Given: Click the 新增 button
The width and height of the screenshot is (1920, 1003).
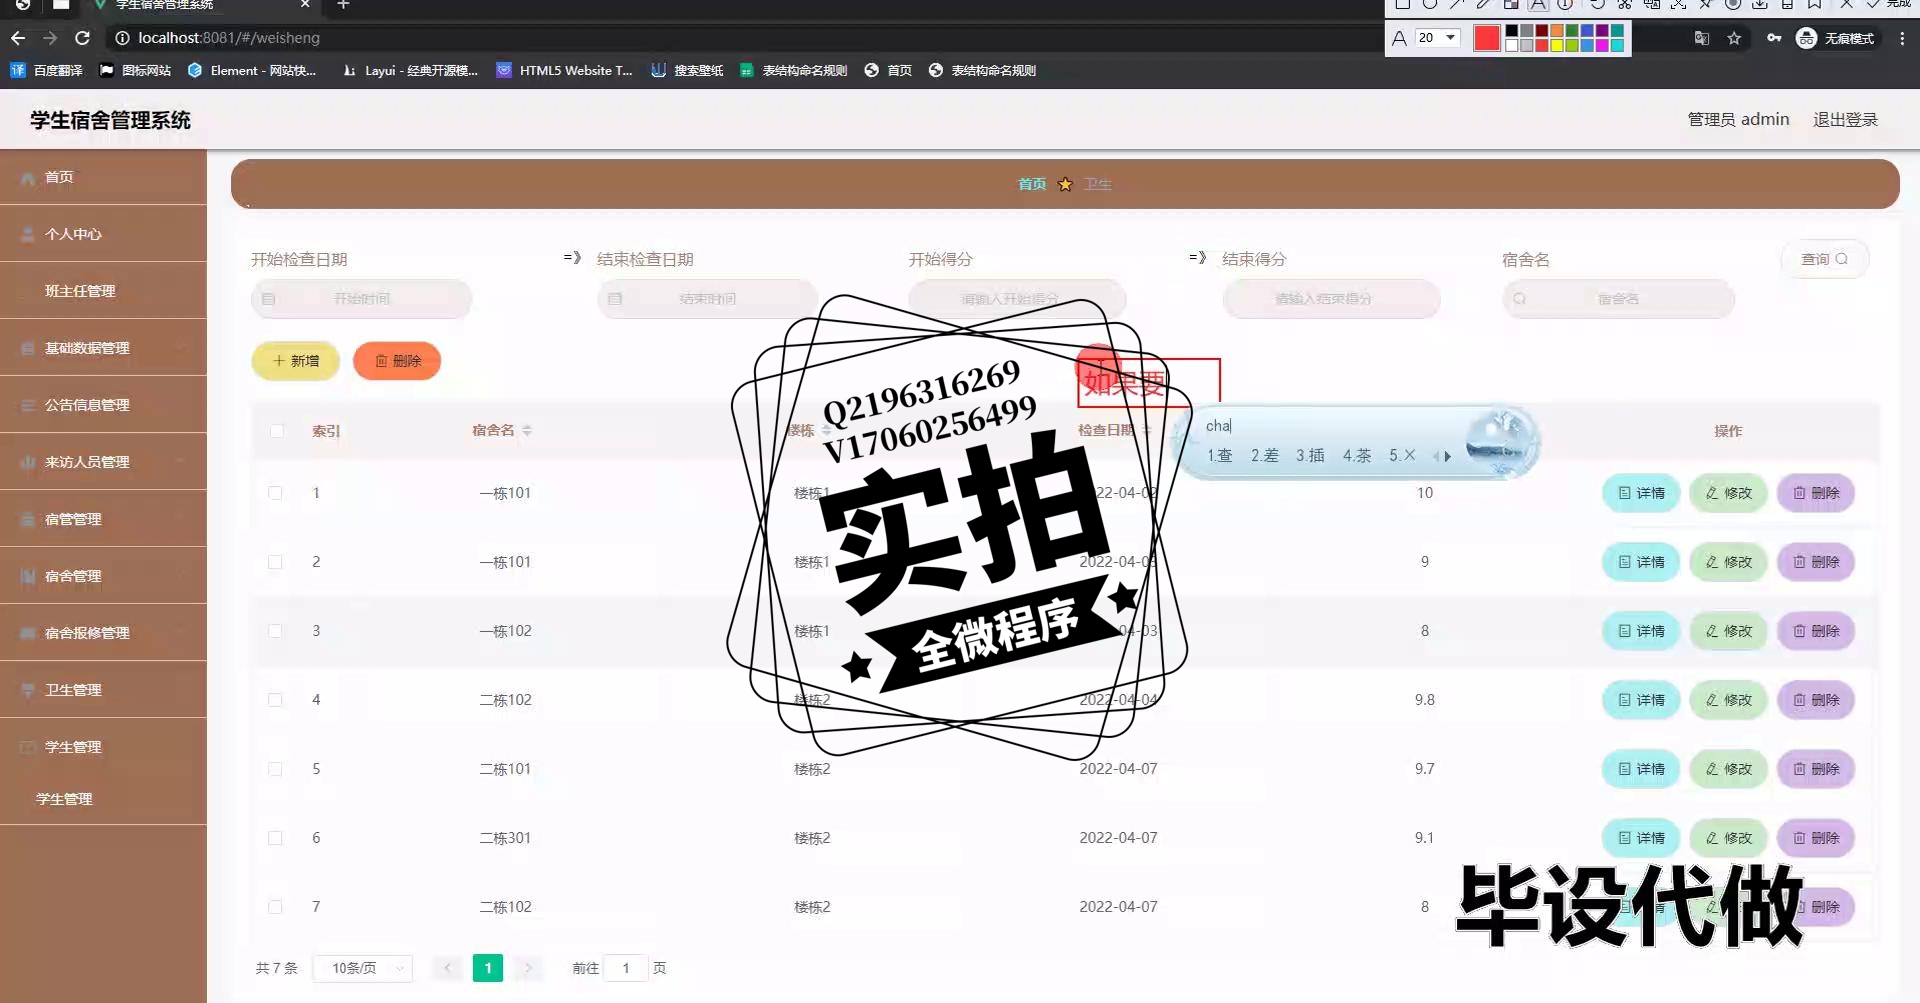Looking at the screenshot, I should coord(296,361).
